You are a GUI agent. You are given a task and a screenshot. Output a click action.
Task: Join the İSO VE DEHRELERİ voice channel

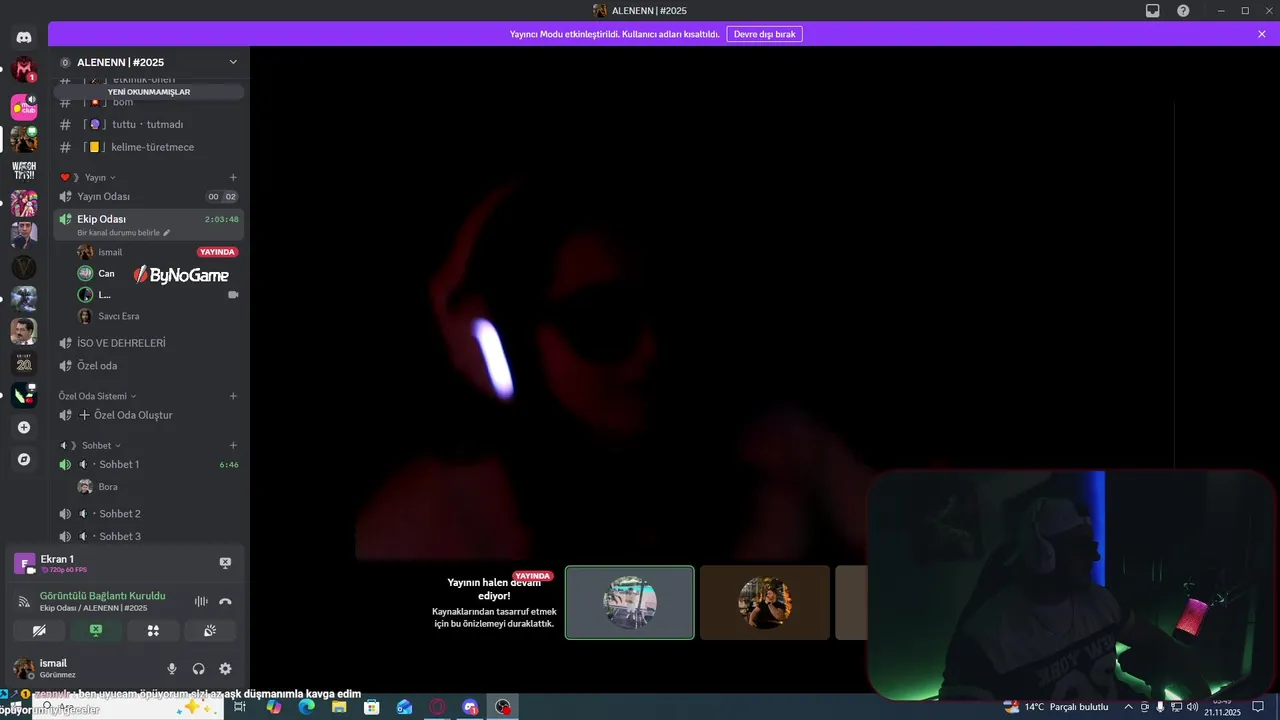(148, 343)
